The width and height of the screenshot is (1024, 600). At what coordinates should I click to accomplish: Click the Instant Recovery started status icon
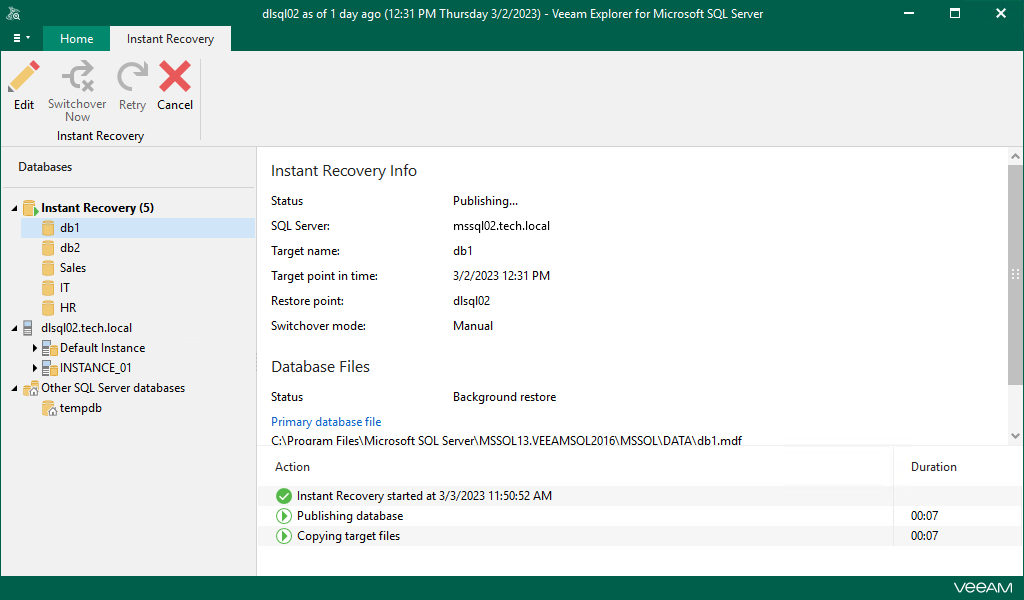tap(284, 496)
